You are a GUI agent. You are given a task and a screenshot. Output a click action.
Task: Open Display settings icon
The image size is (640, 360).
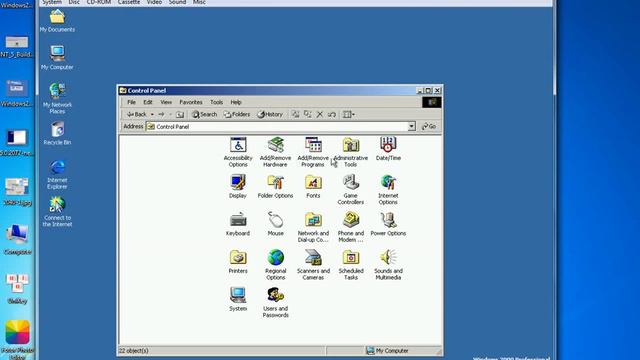[238, 186]
